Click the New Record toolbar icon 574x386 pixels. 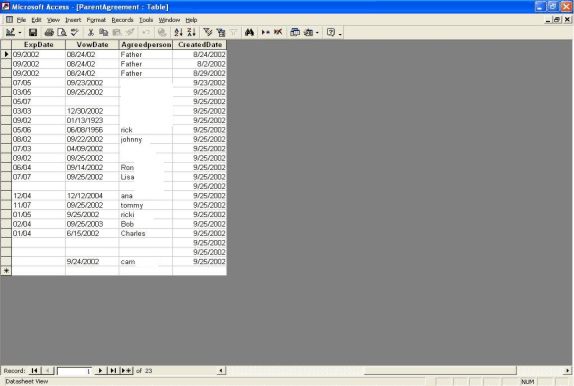(x=265, y=33)
